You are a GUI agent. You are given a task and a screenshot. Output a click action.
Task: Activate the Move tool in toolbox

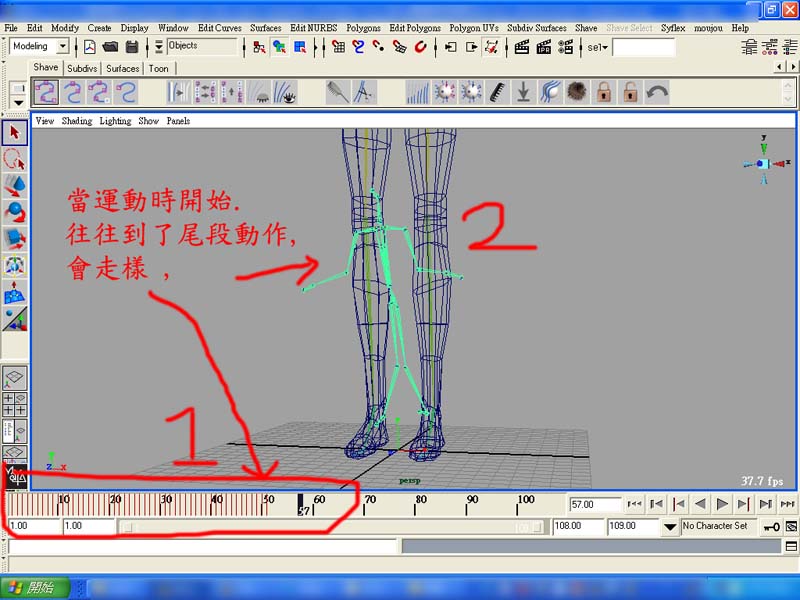pyautogui.click(x=14, y=186)
